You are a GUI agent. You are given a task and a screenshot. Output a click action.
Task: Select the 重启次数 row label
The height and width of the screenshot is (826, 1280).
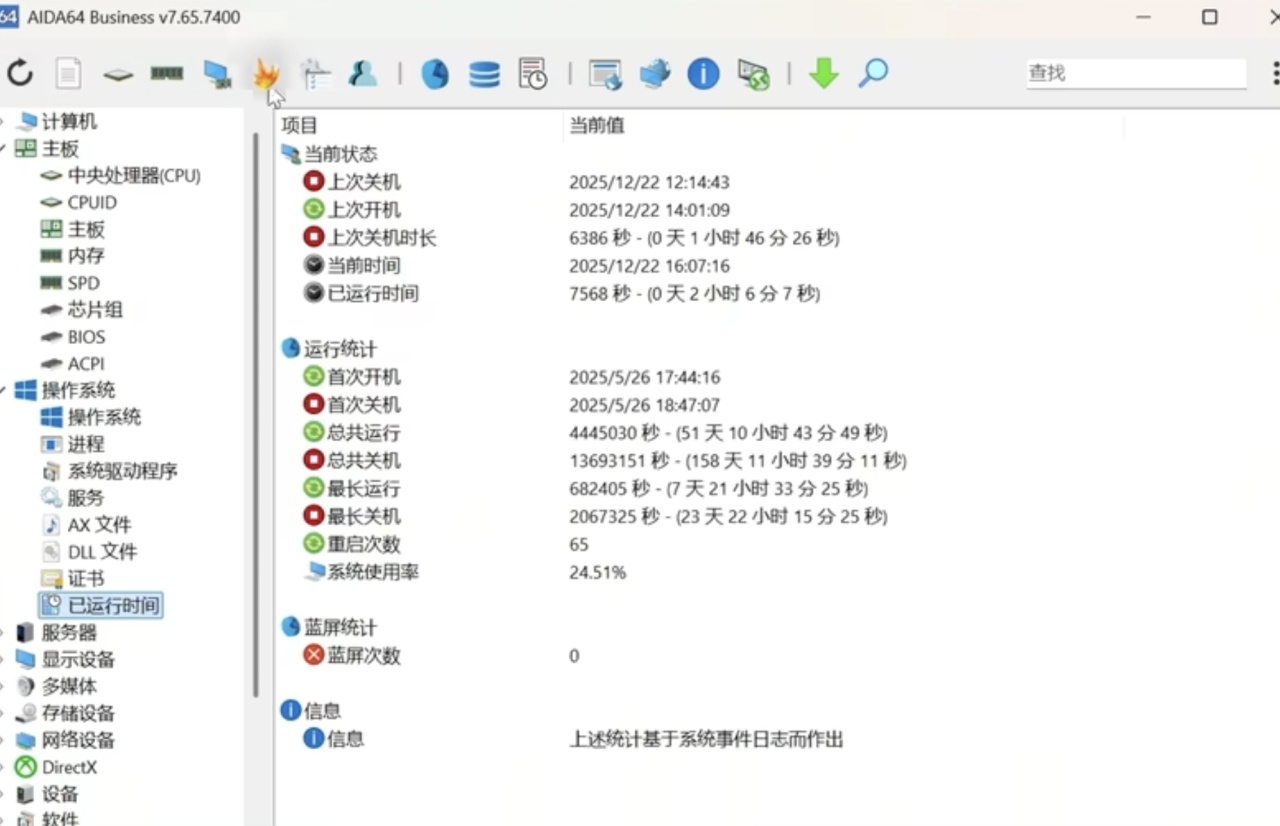pyautogui.click(x=364, y=545)
